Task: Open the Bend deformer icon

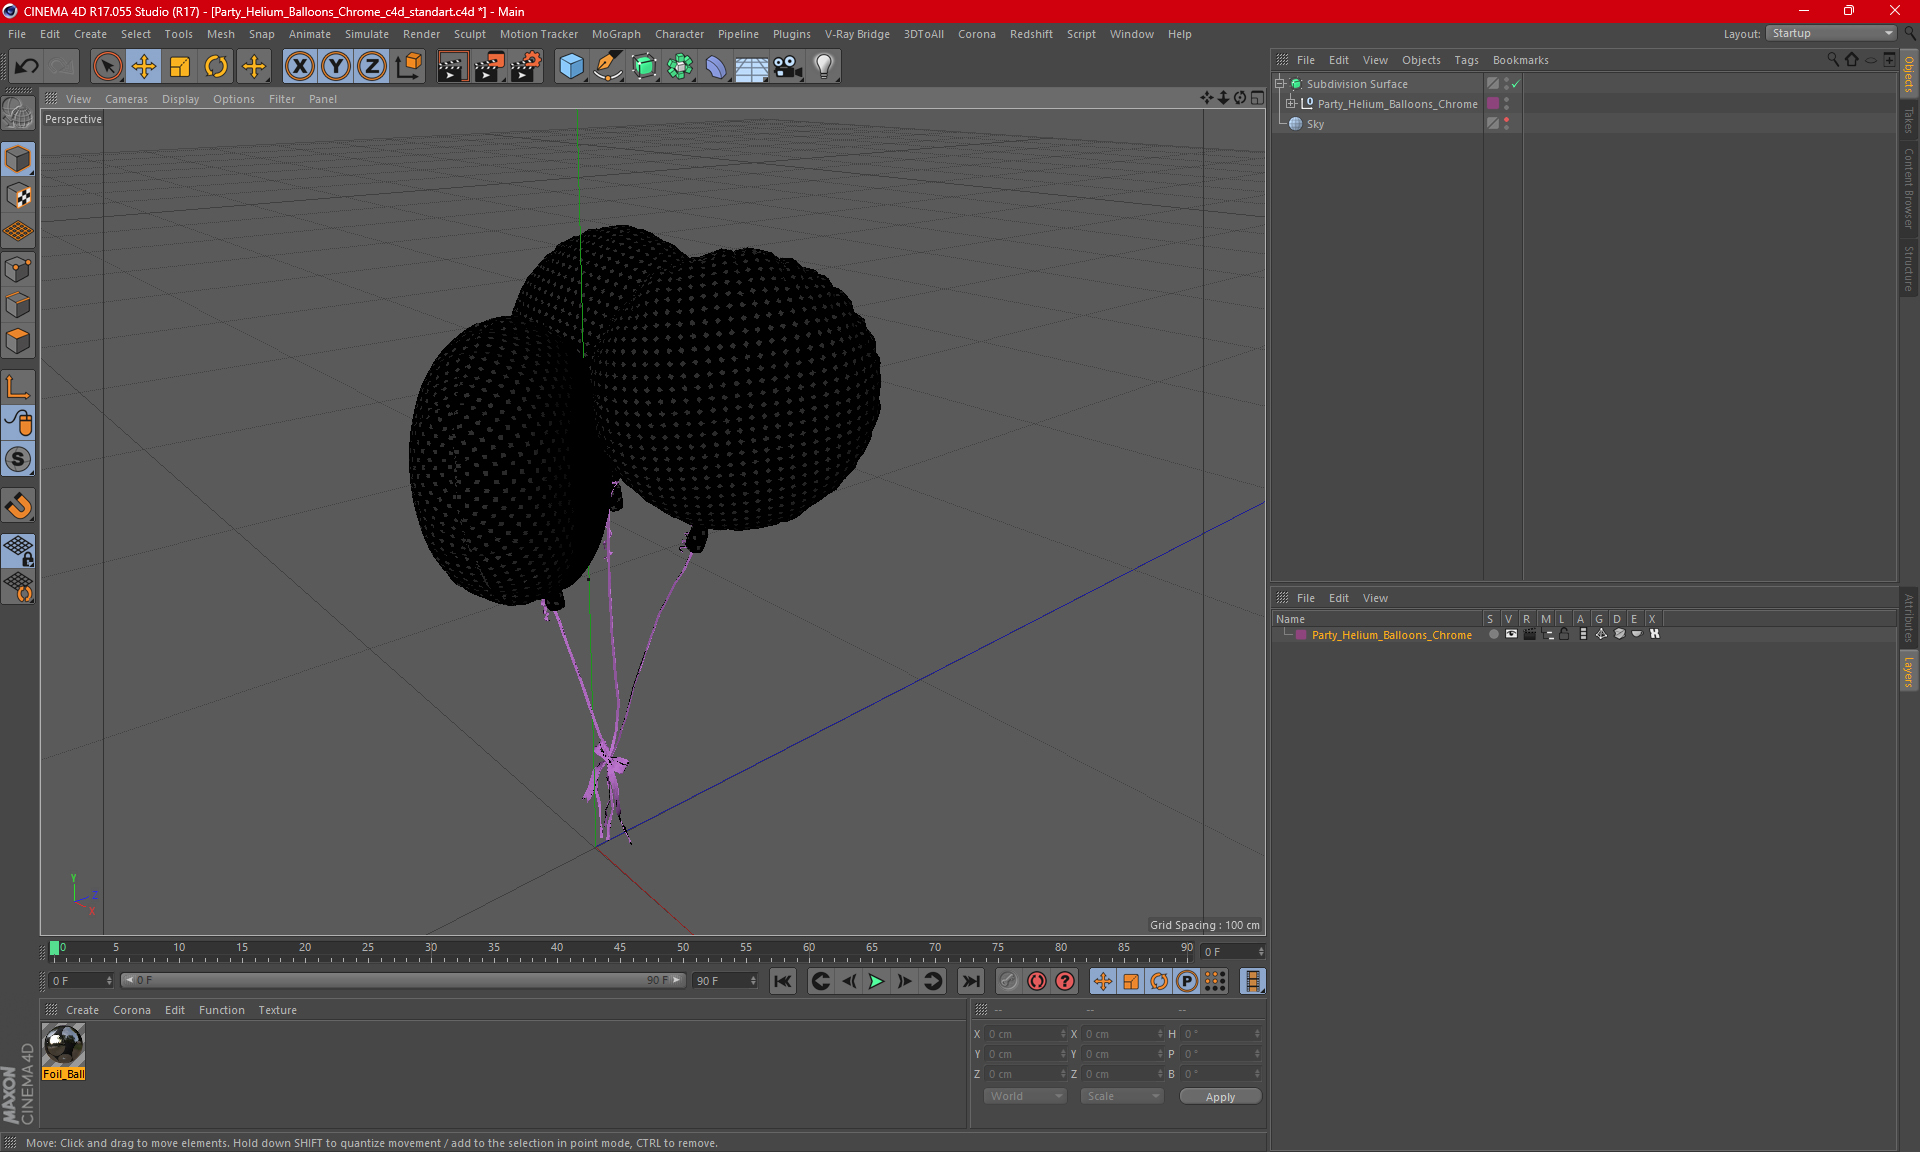Action: 716,66
